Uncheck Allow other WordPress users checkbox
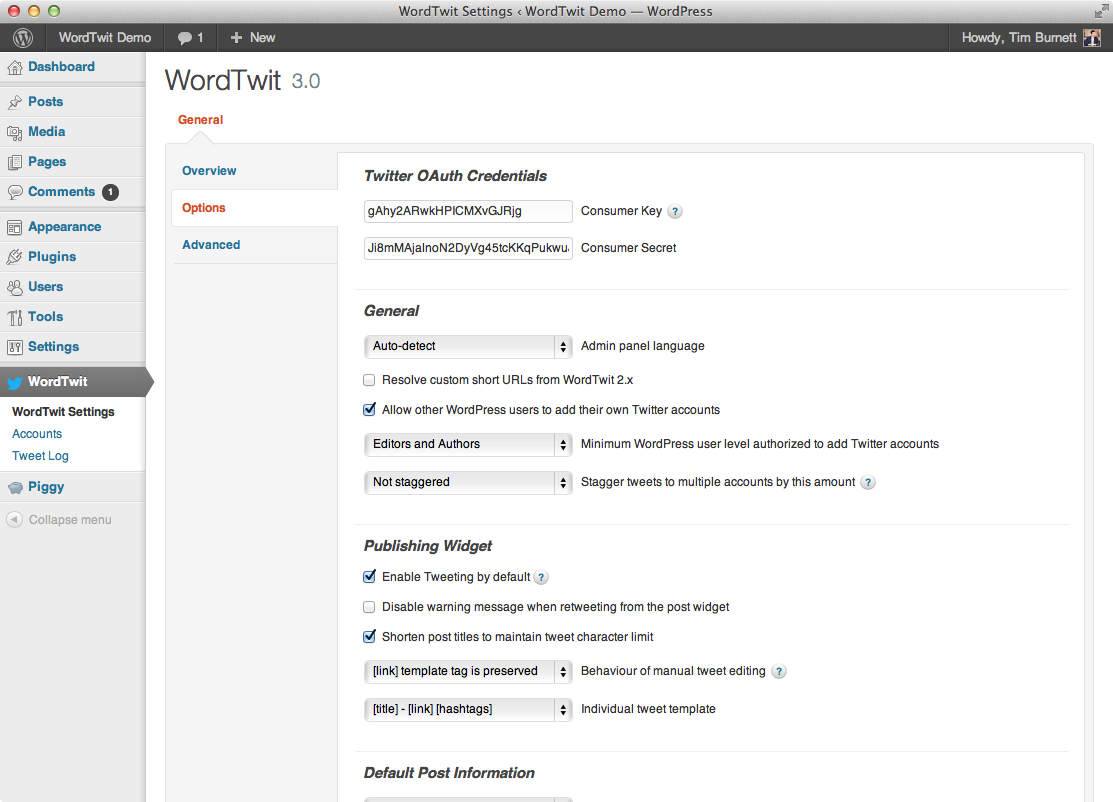Image resolution: width=1113 pixels, height=802 pixels. 369,410
